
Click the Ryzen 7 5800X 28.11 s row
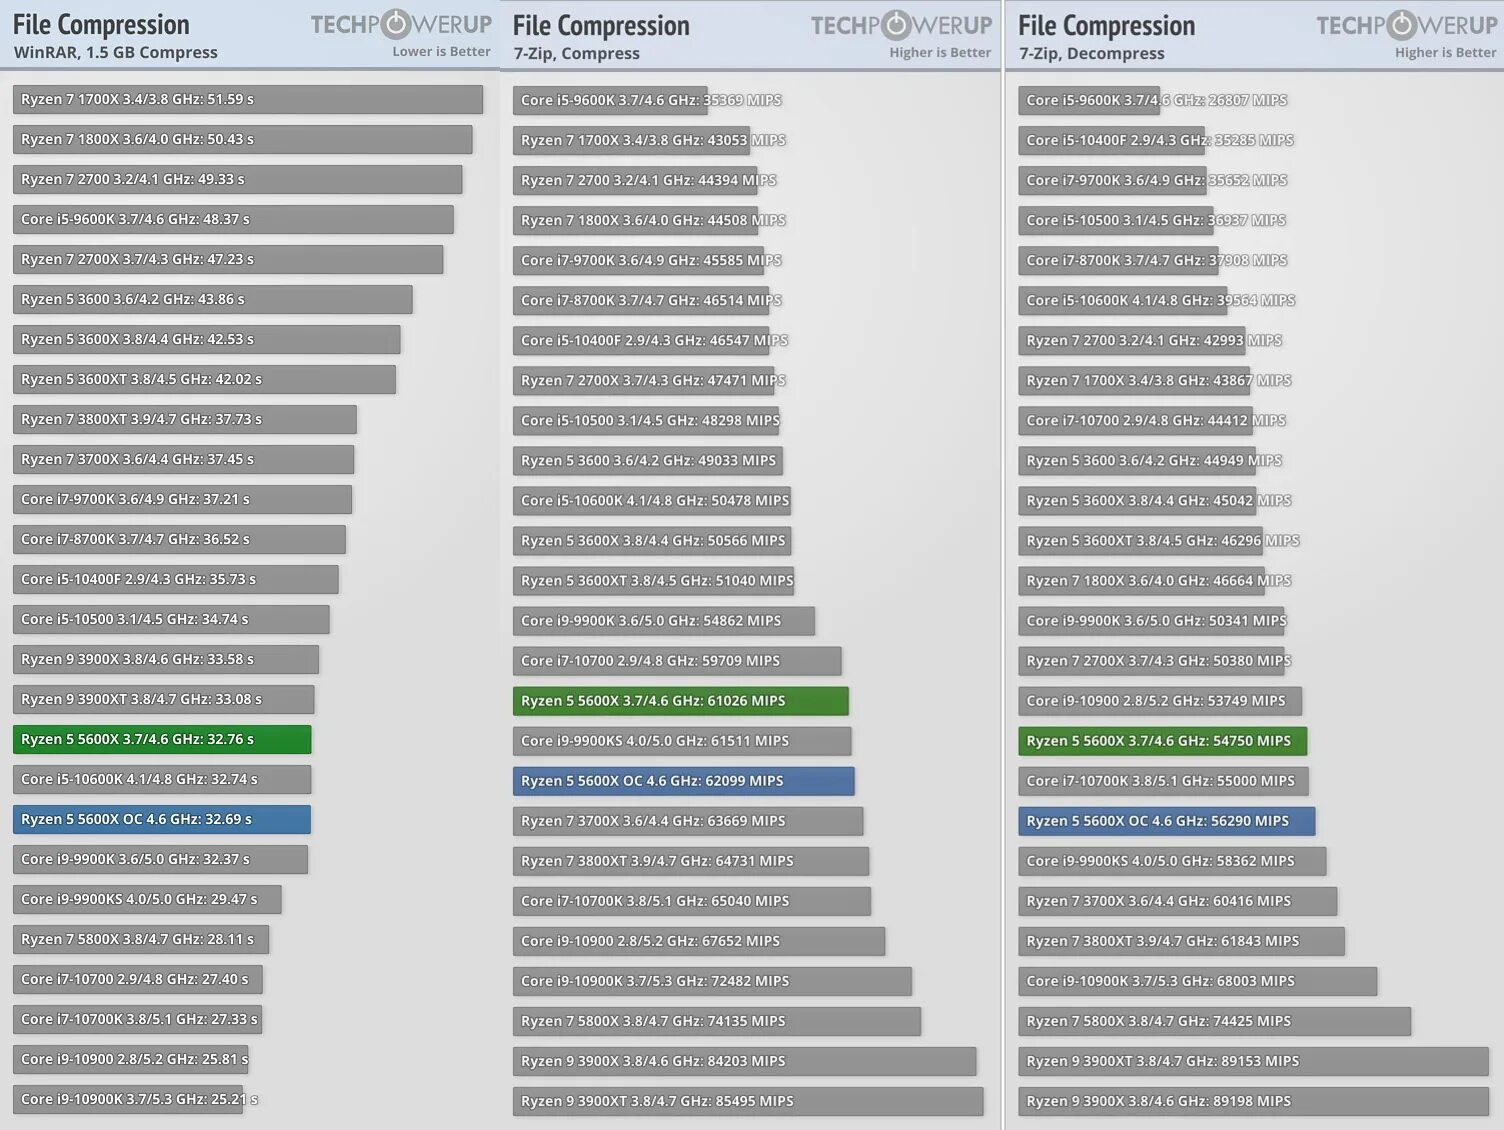pyautogui.click(x=141, y=939)
